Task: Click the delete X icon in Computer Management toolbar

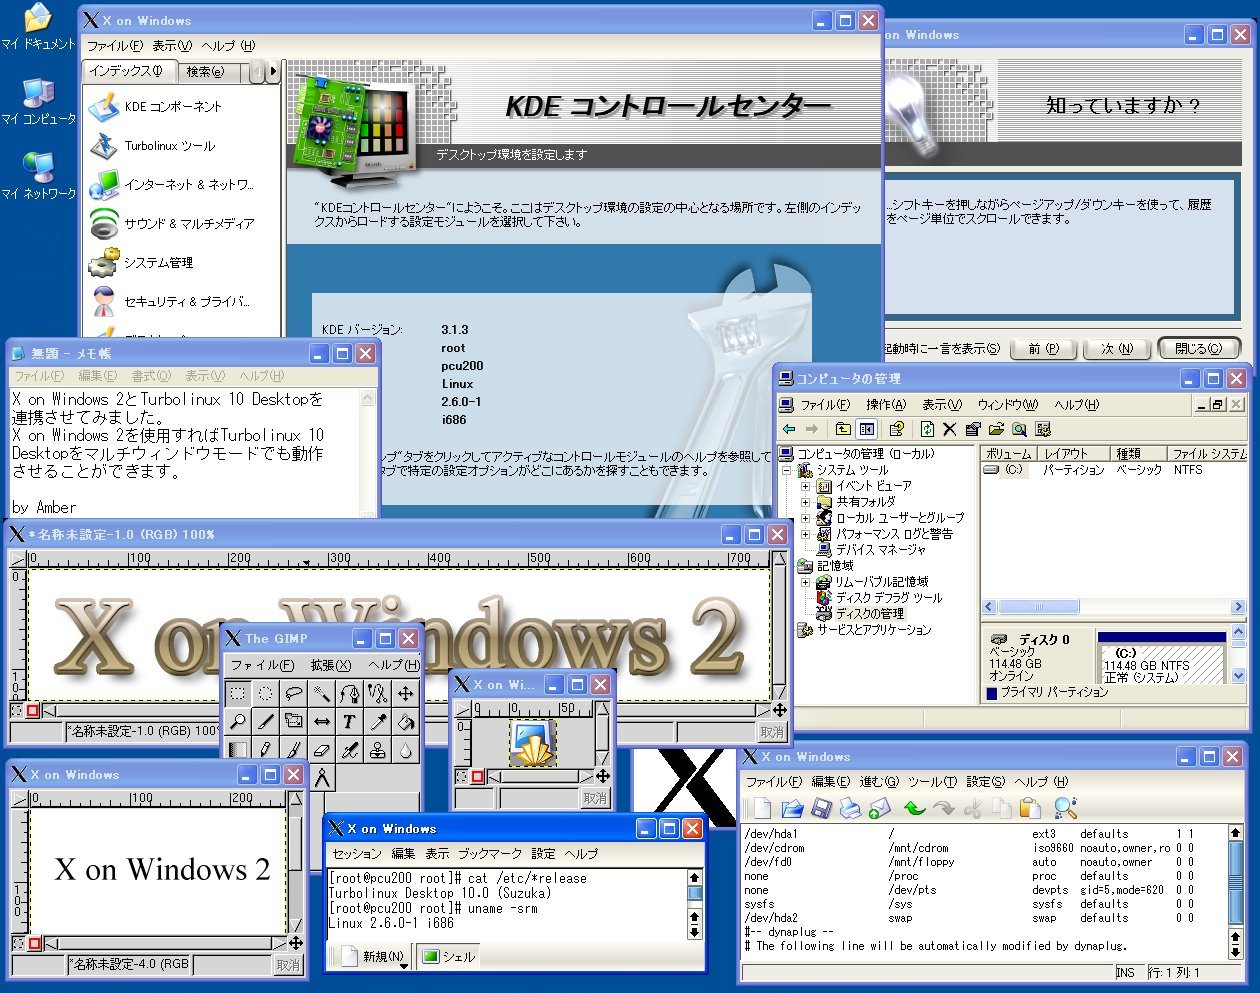Action: (x=950, y=429)
